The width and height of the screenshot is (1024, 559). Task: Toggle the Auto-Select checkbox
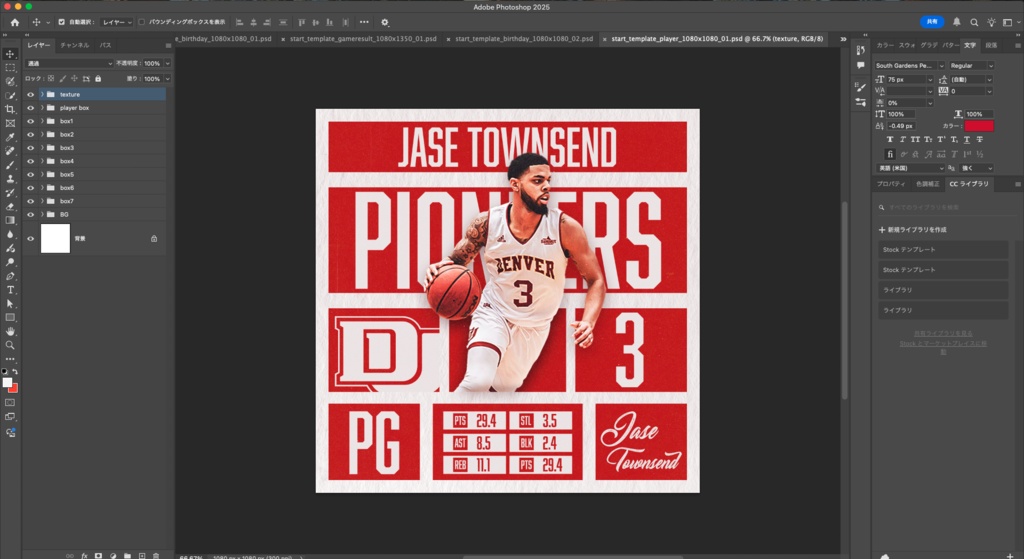[61, 22]
